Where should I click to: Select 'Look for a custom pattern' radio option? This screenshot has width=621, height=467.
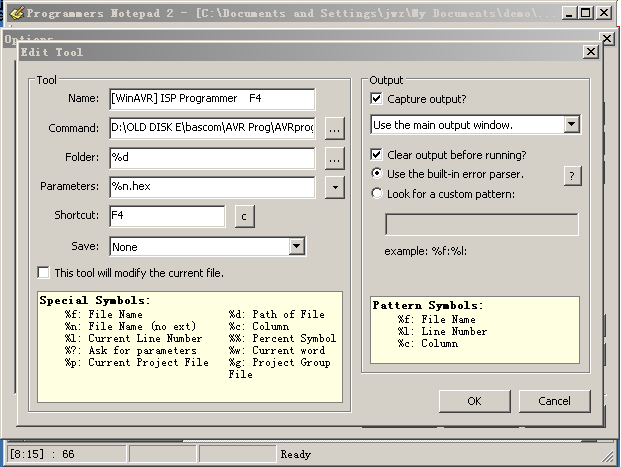(x=377, y=193)
